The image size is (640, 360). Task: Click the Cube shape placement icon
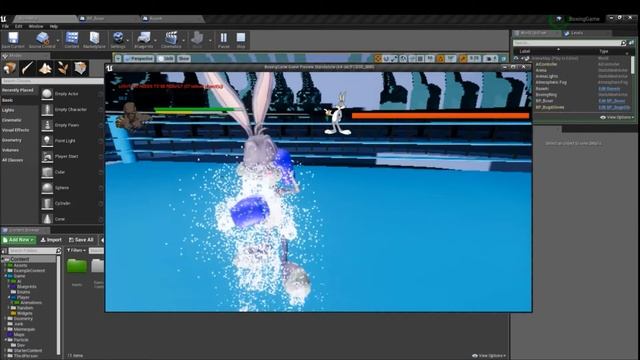[x=47, y=172]
